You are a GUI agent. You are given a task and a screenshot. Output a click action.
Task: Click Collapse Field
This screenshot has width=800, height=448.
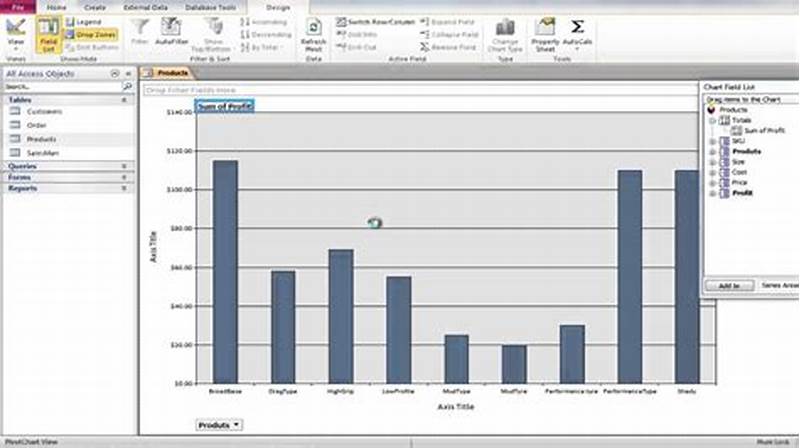[449, 35]
